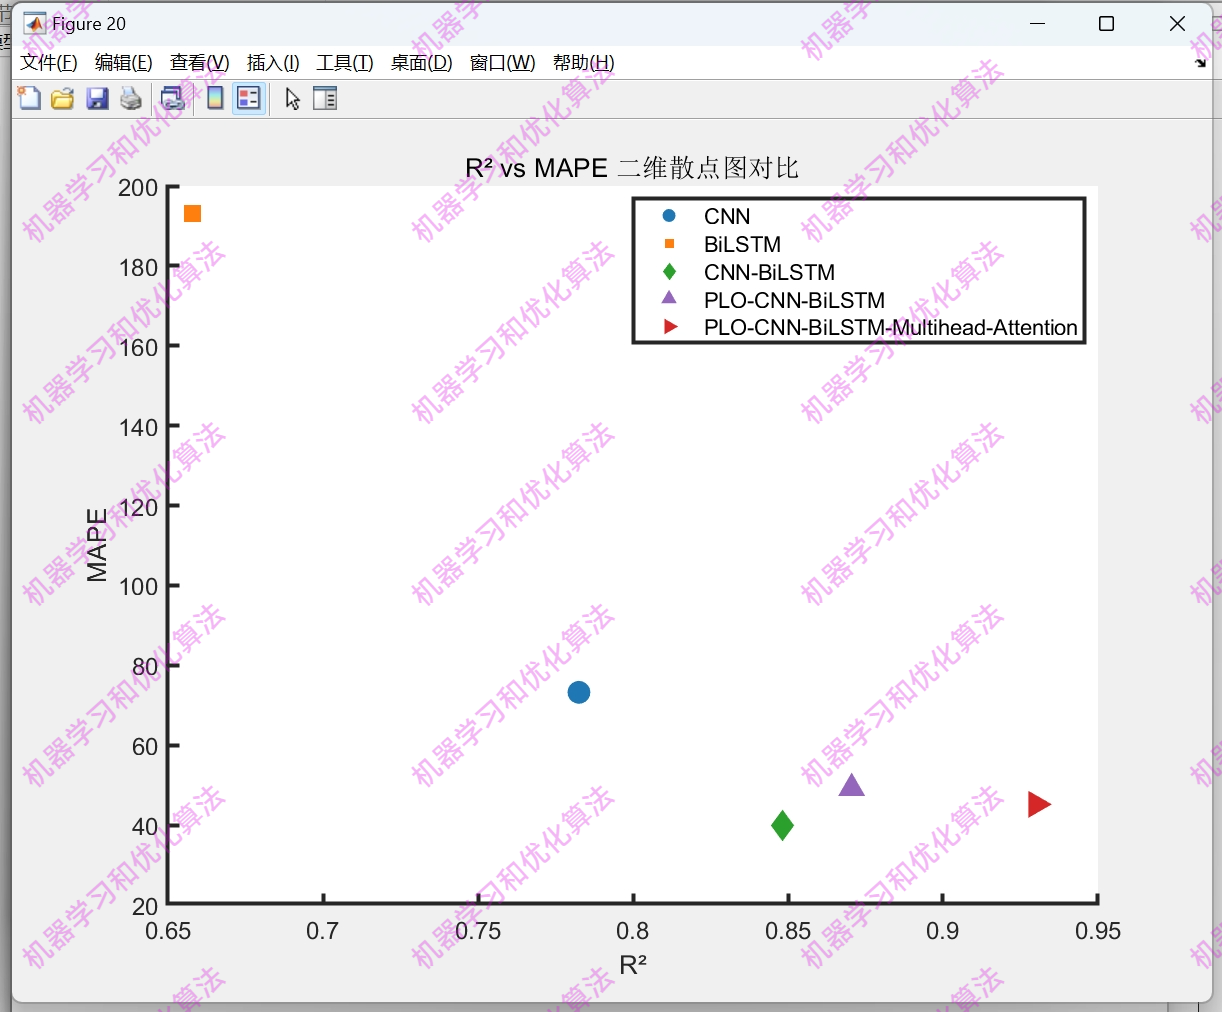Click the x-axis tick label 0.9
Viewport: 1222px width, 1012px height.
point(943,931)
